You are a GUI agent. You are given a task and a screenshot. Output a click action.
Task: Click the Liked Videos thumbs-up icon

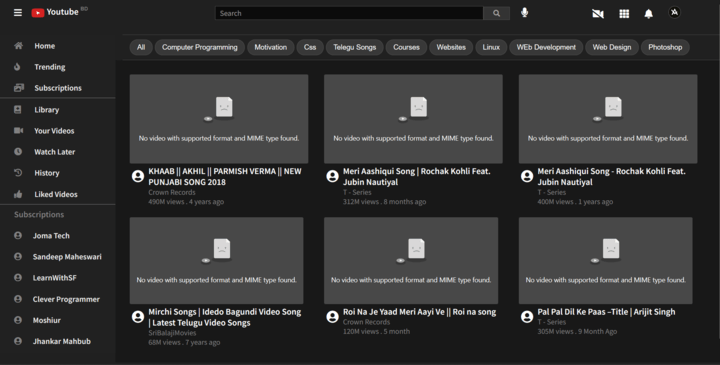coord(18,194)
